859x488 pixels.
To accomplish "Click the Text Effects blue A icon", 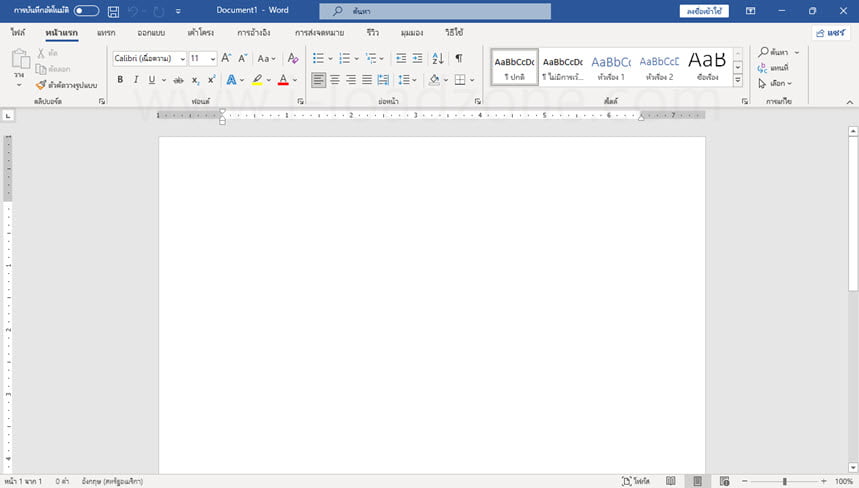I will pos(231,80).
